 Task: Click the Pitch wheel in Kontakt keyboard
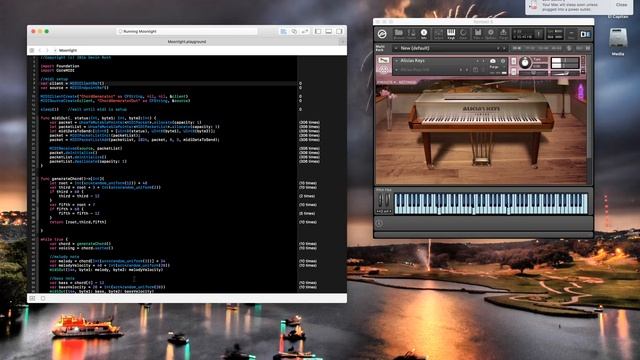tap(380, 200)
